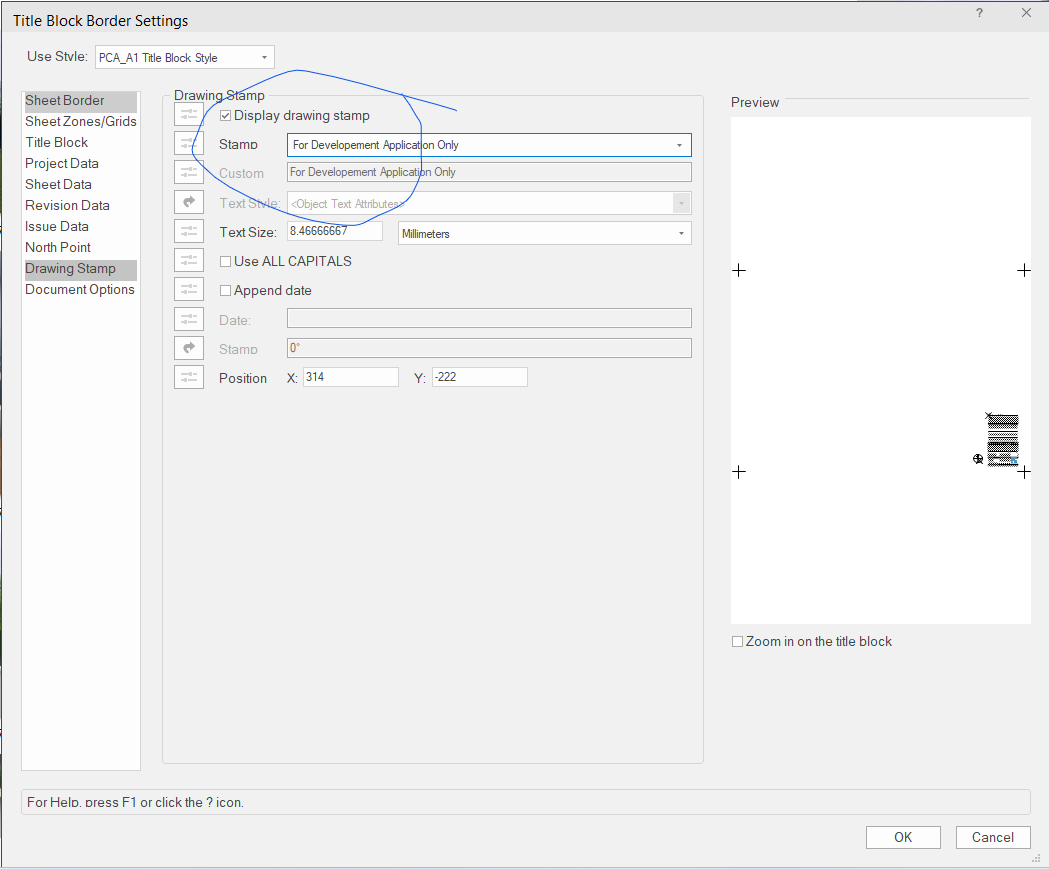Click settings icon beside Use ALL CAPITALS

[x=189, y=261]
